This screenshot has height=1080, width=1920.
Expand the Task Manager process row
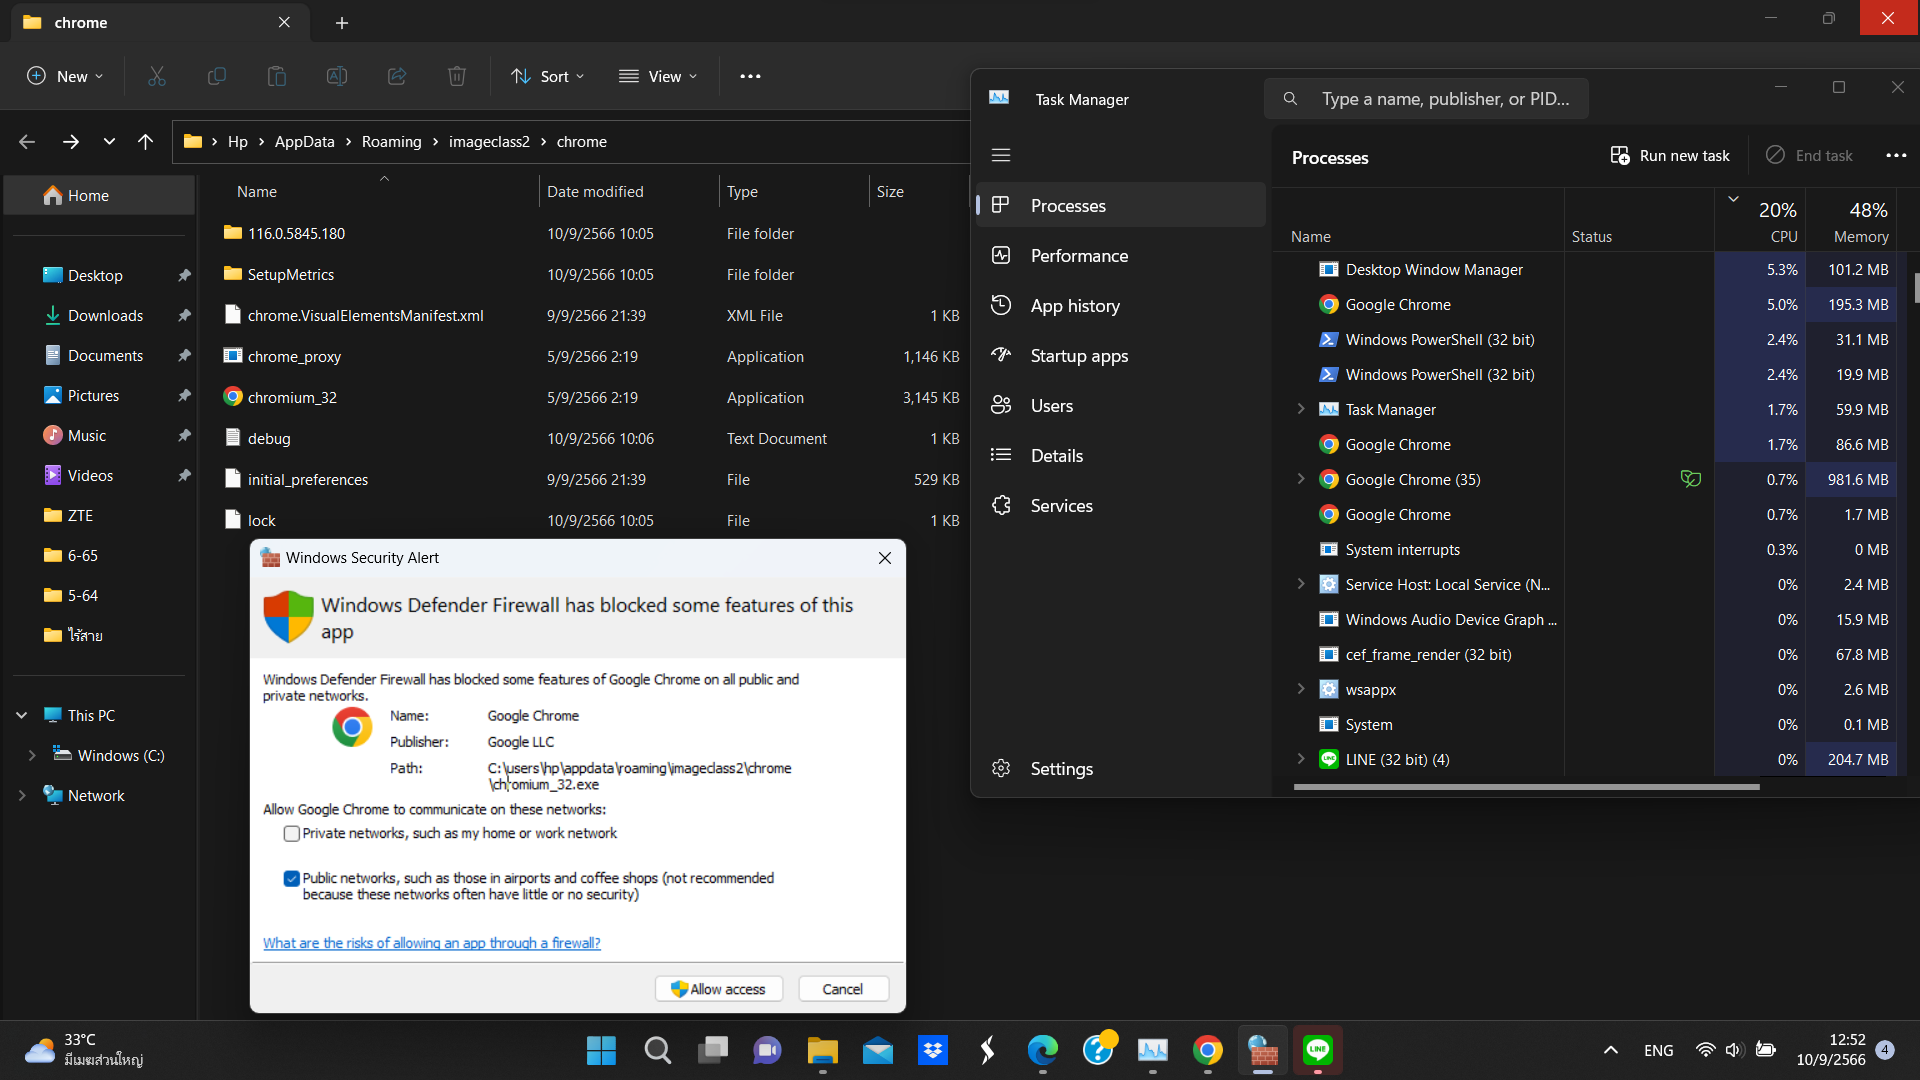(1301, 409)
